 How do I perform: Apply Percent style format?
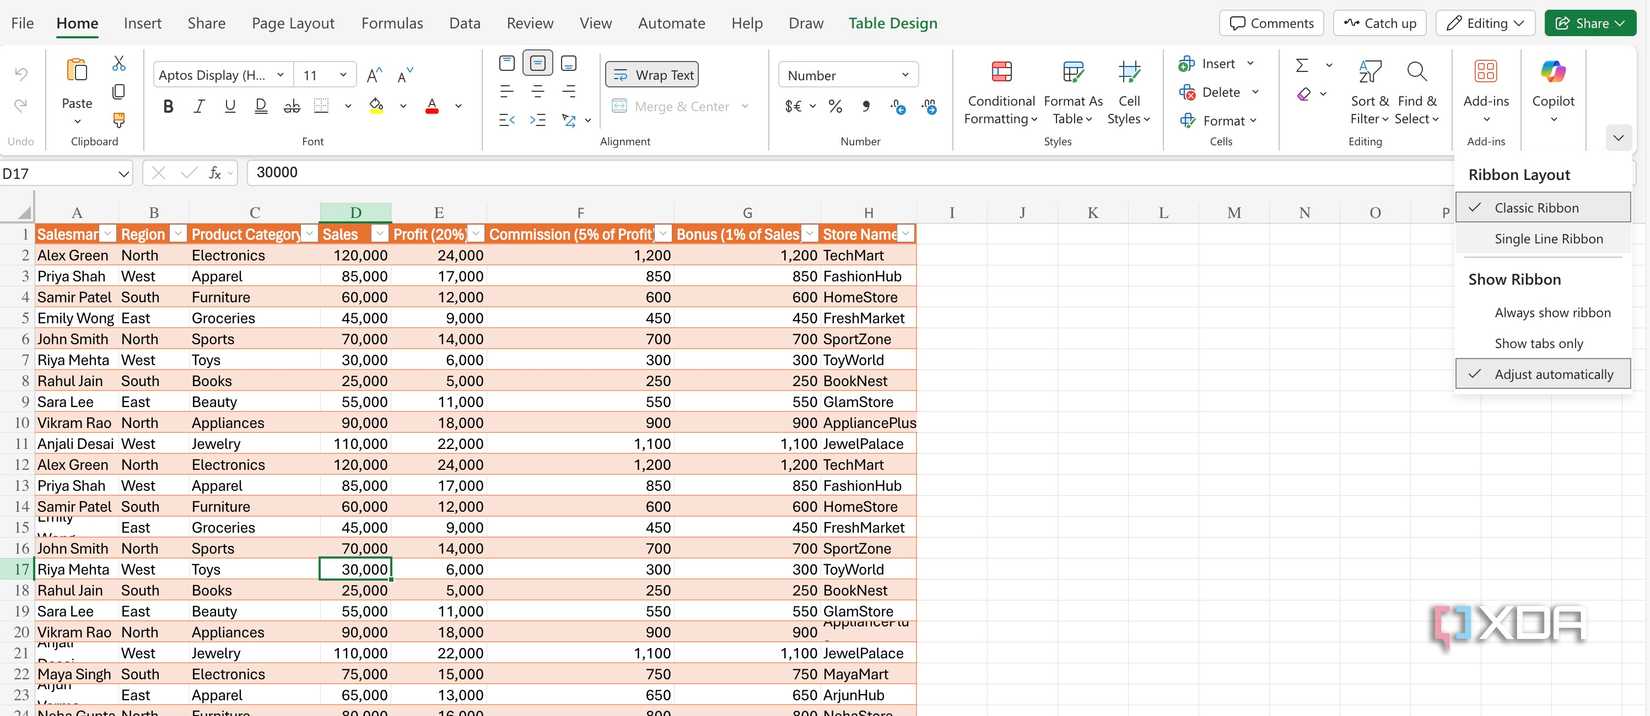coord(836,106)
